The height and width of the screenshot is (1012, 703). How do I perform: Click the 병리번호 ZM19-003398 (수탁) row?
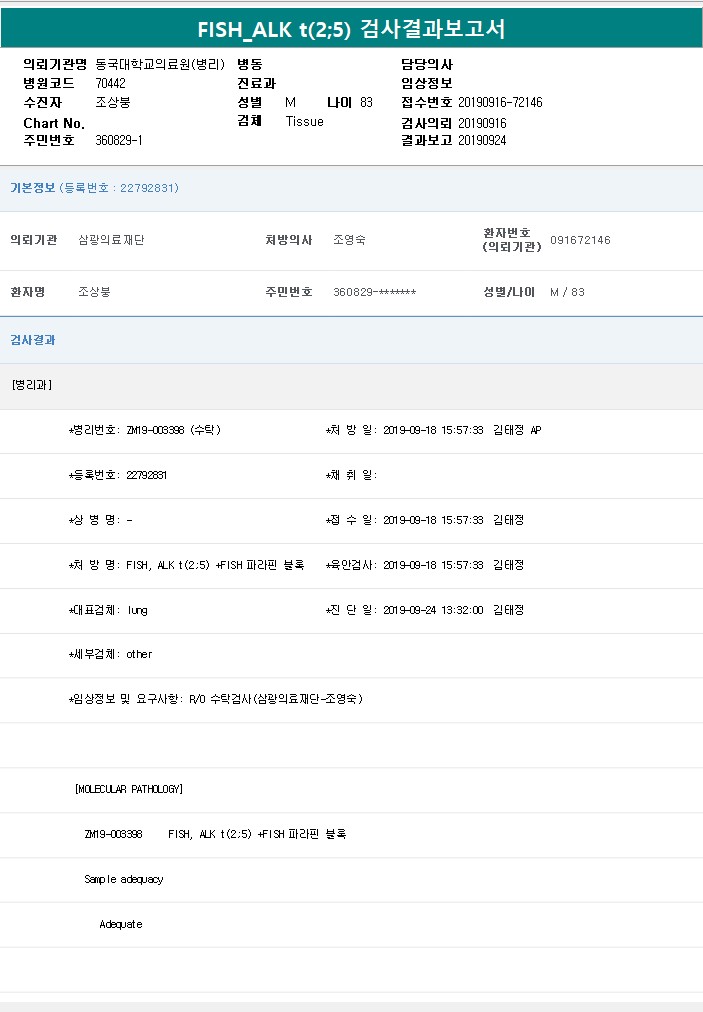pos(144,430)
